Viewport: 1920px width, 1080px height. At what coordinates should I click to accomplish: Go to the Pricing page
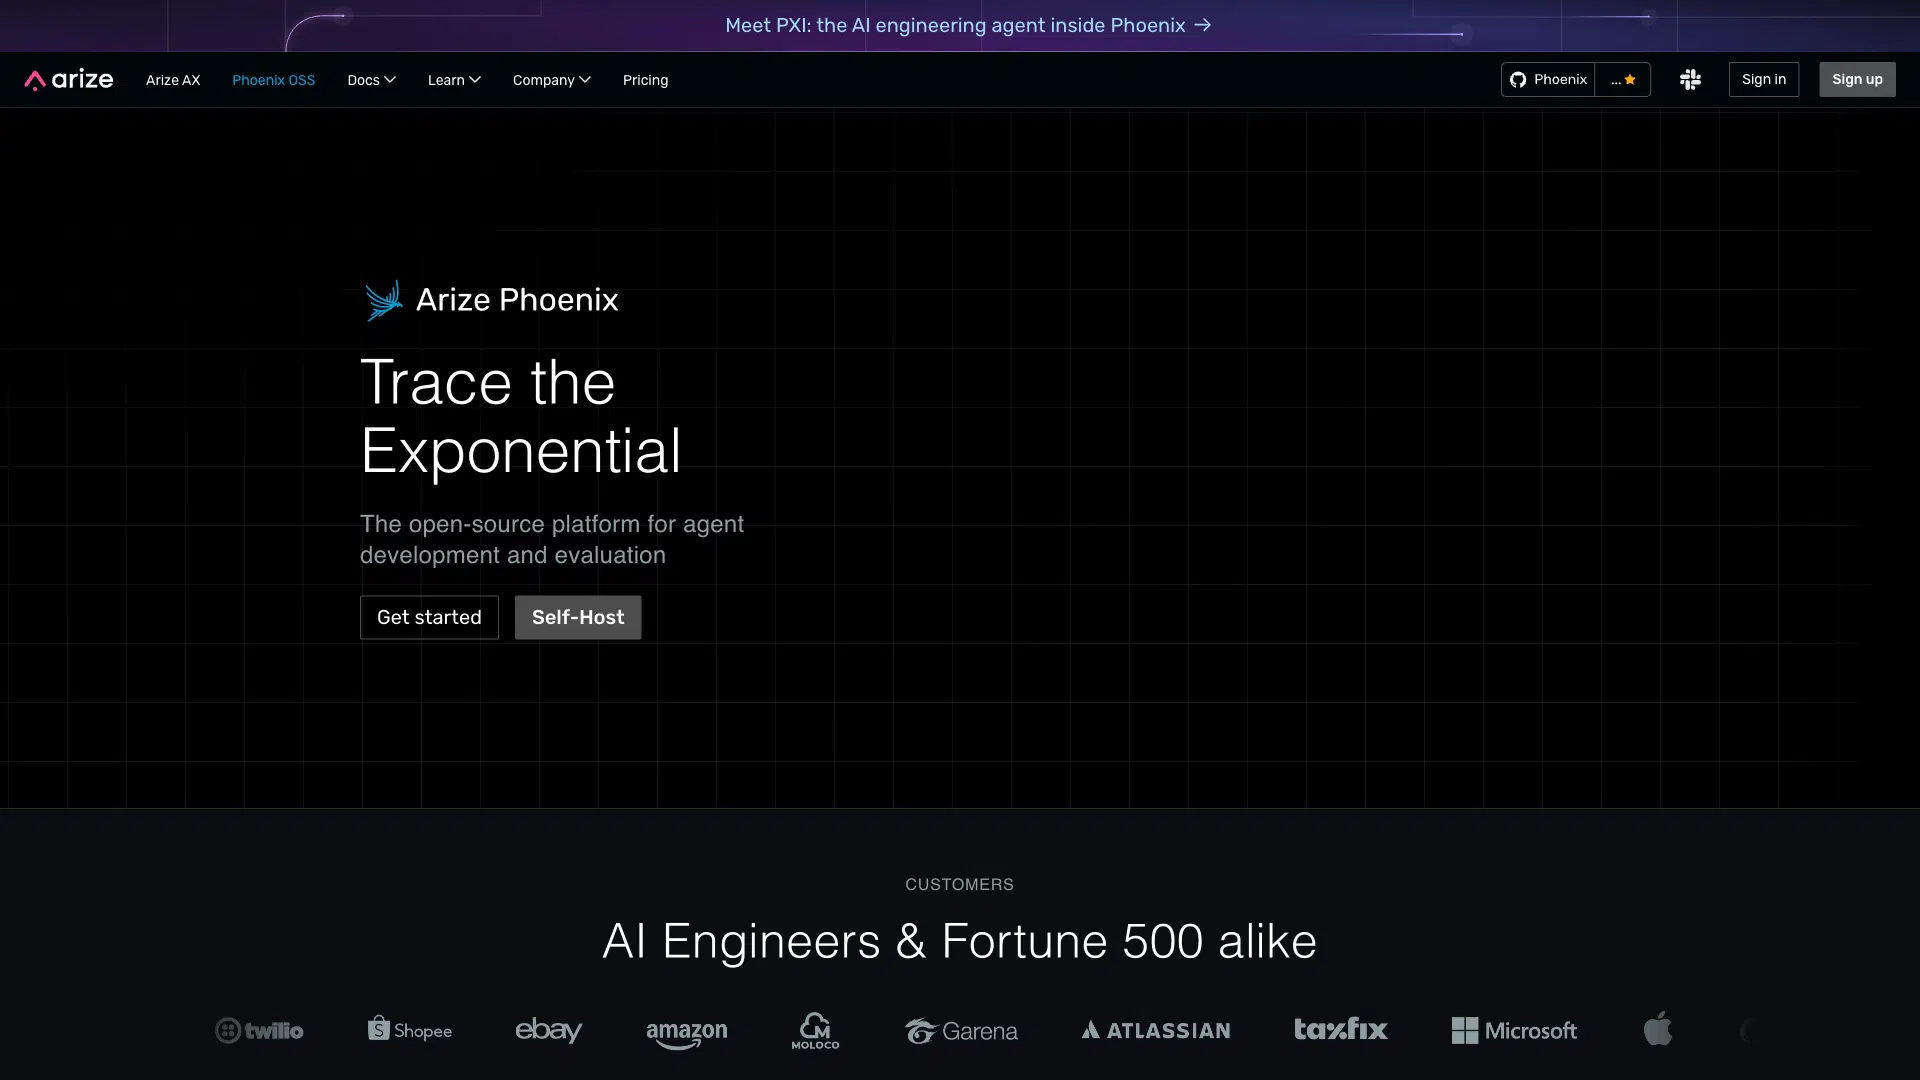click(645, 80)
